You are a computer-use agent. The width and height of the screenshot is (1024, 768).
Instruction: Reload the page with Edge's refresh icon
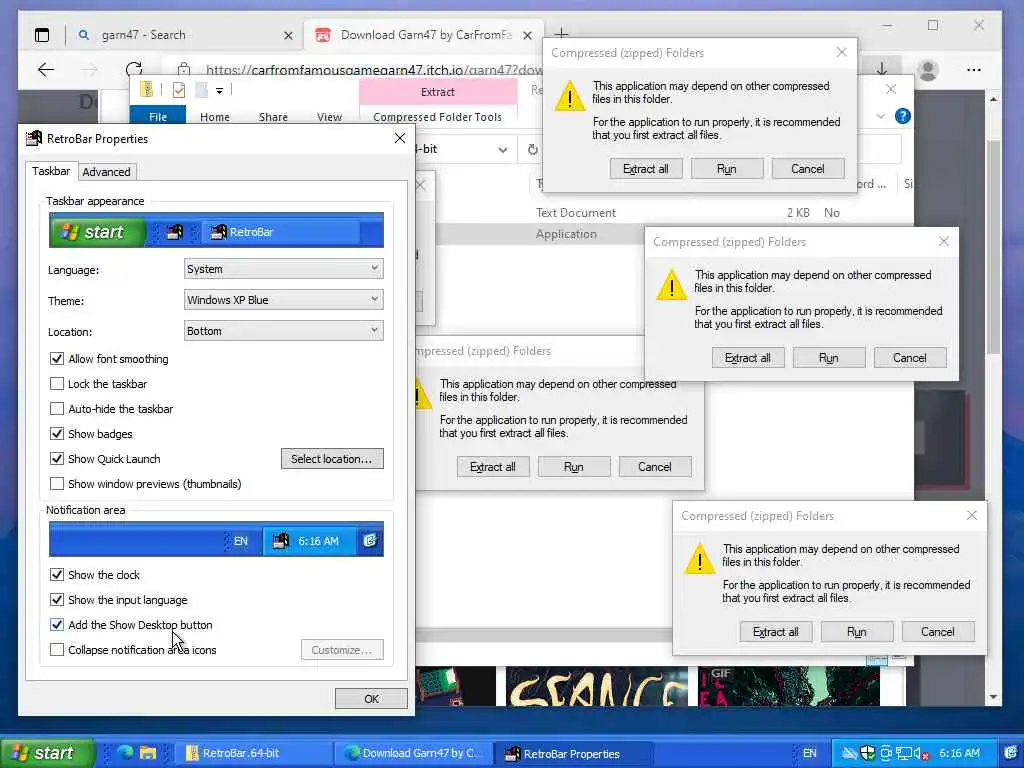134,69
